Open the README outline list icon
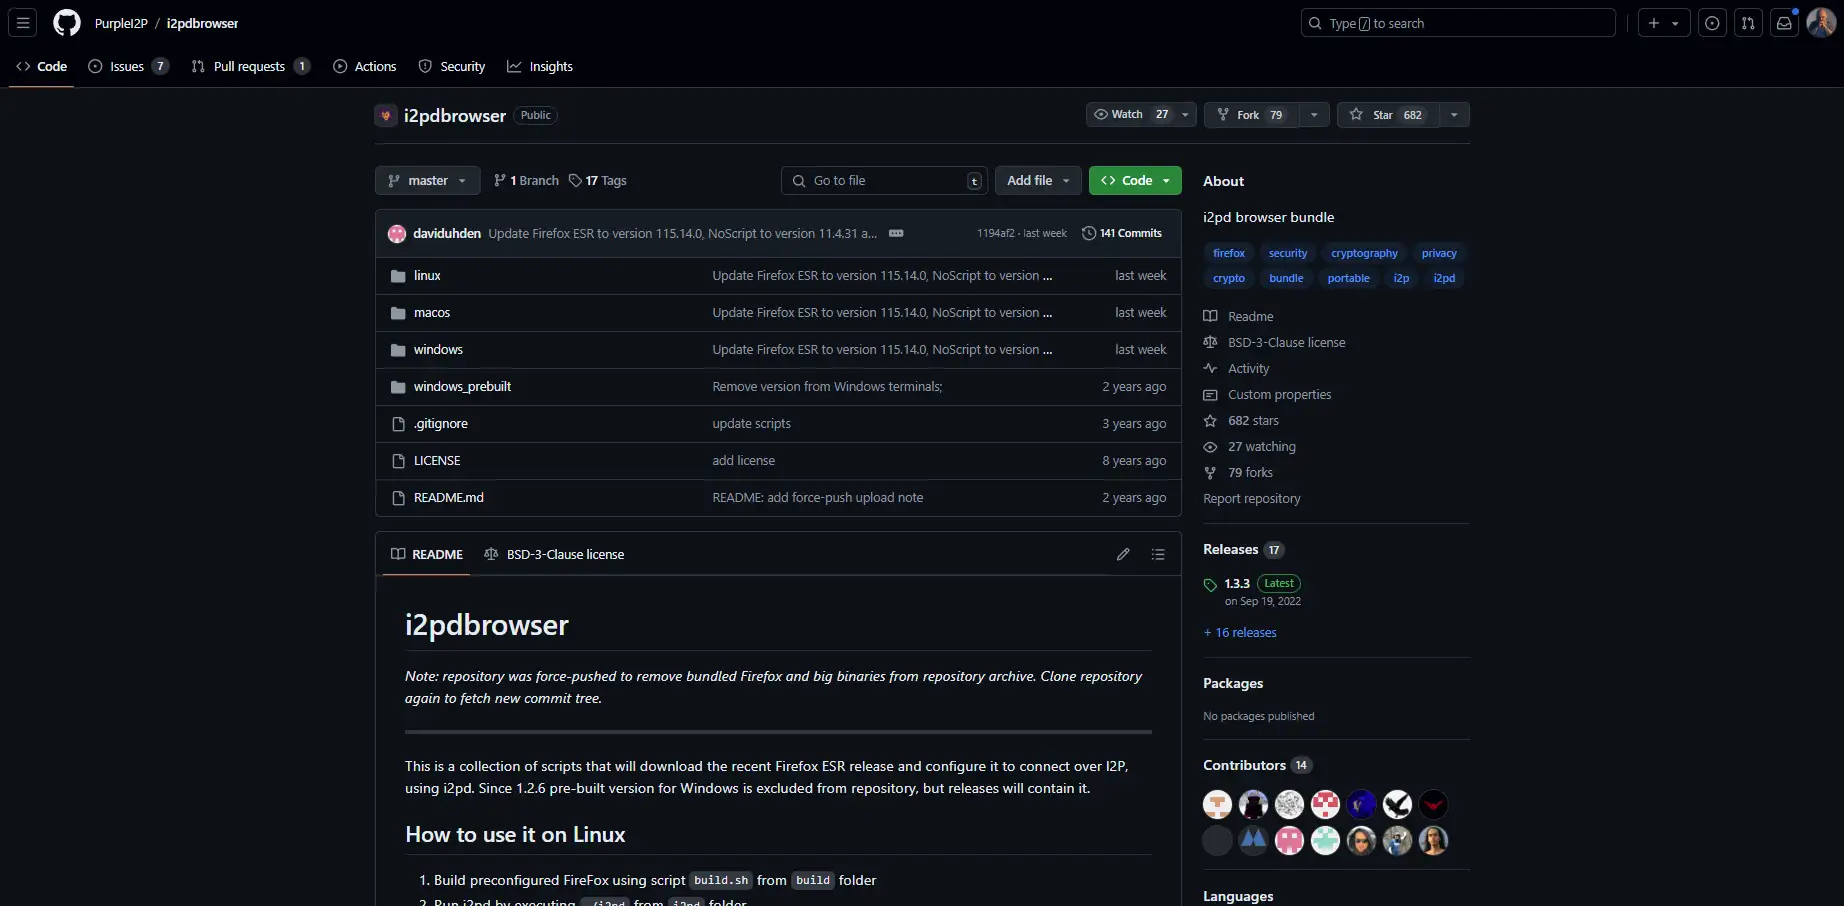Viewport: 1844px width, 906px height. (x=1158, y=554)
